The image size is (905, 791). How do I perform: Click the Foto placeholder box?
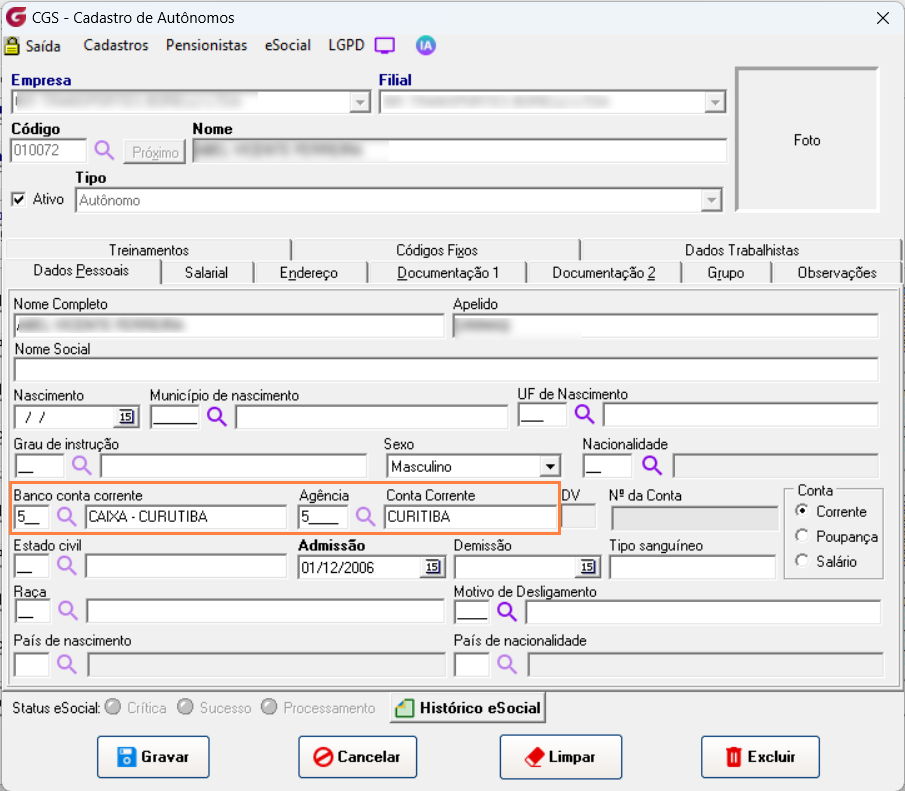tap(807, 140)
